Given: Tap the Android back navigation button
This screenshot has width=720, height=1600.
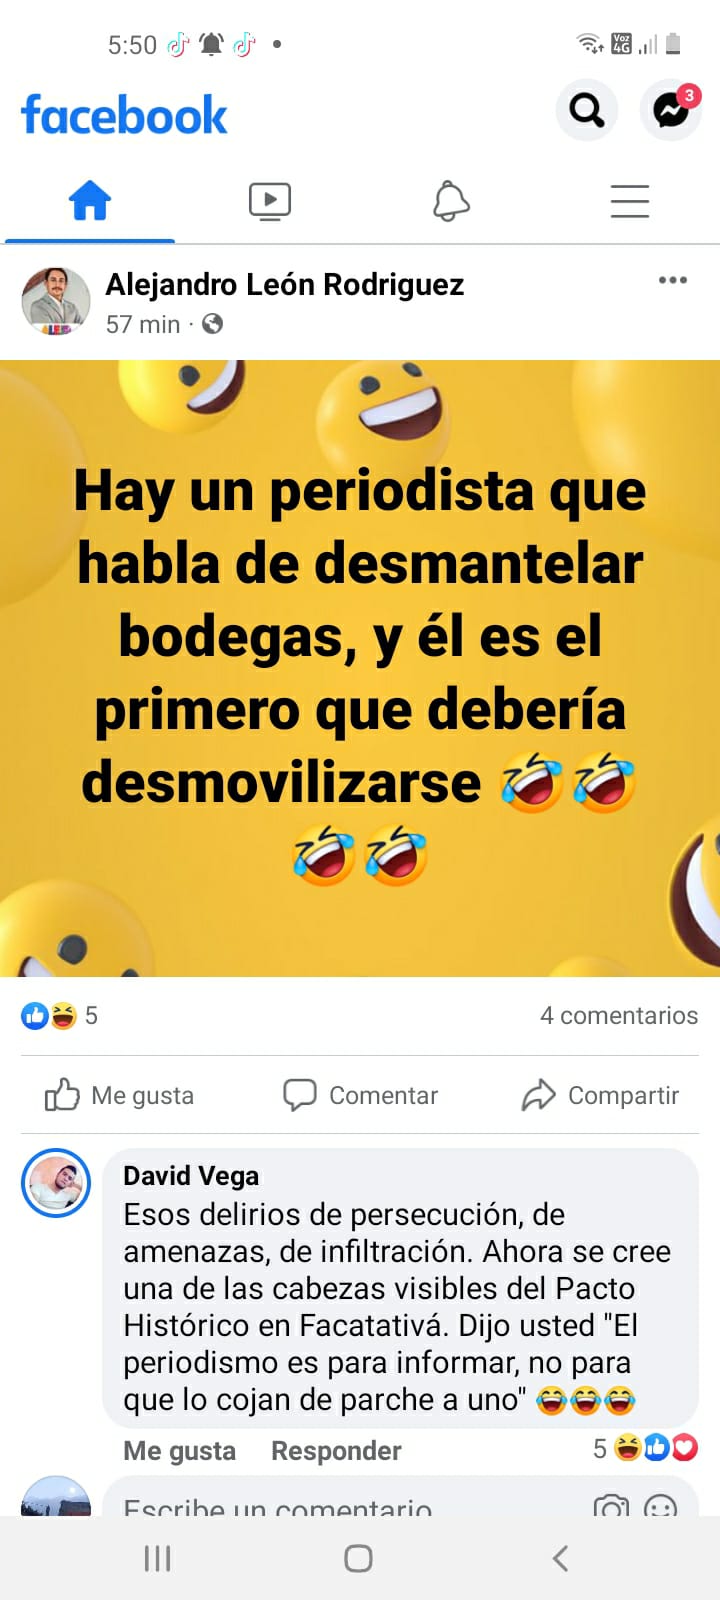Looking at the screenshot, I should point(560,1558).
